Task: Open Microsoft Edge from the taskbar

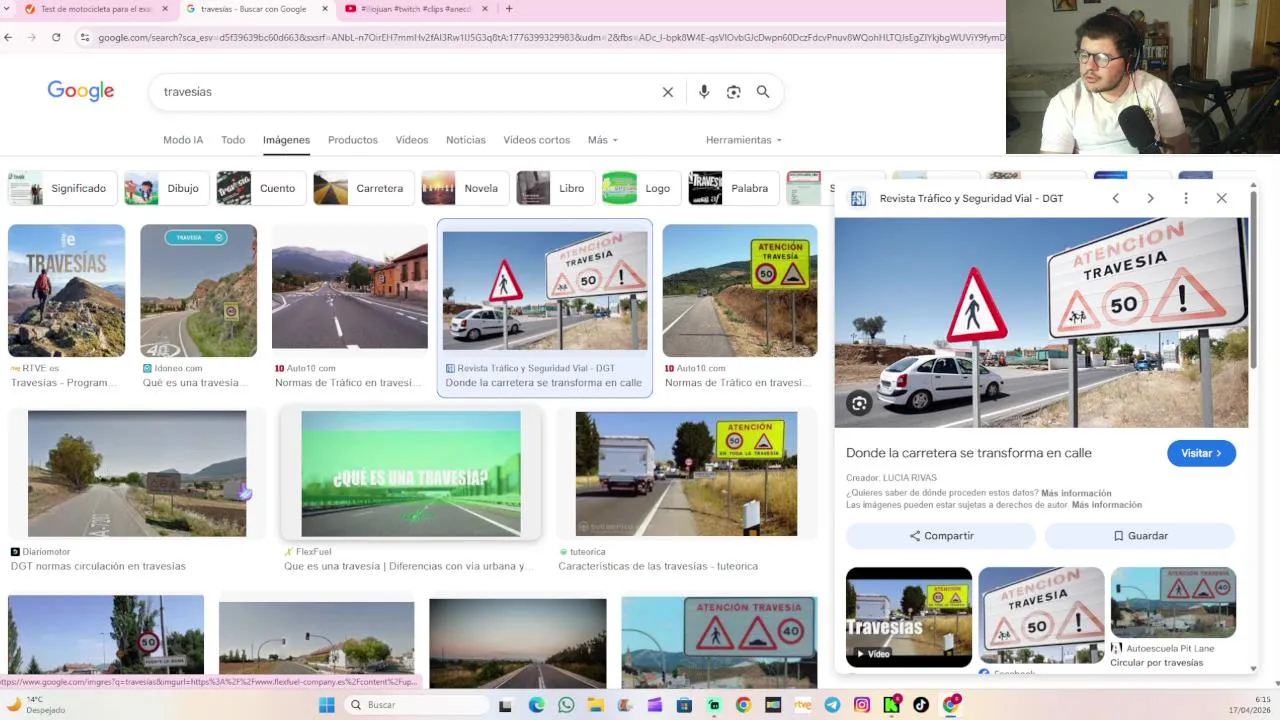Action: pos(536,705)
